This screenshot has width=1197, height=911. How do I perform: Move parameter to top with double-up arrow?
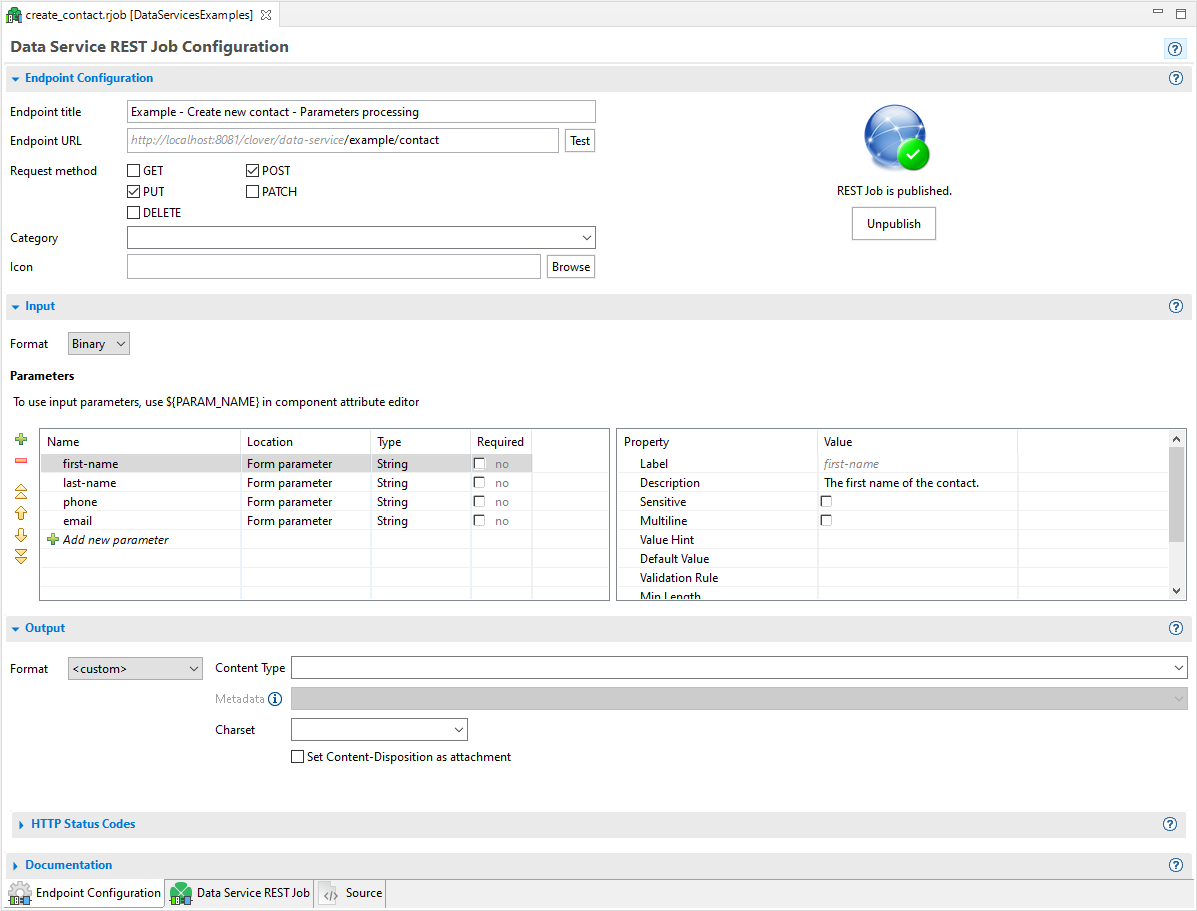(x=21, y=492)
